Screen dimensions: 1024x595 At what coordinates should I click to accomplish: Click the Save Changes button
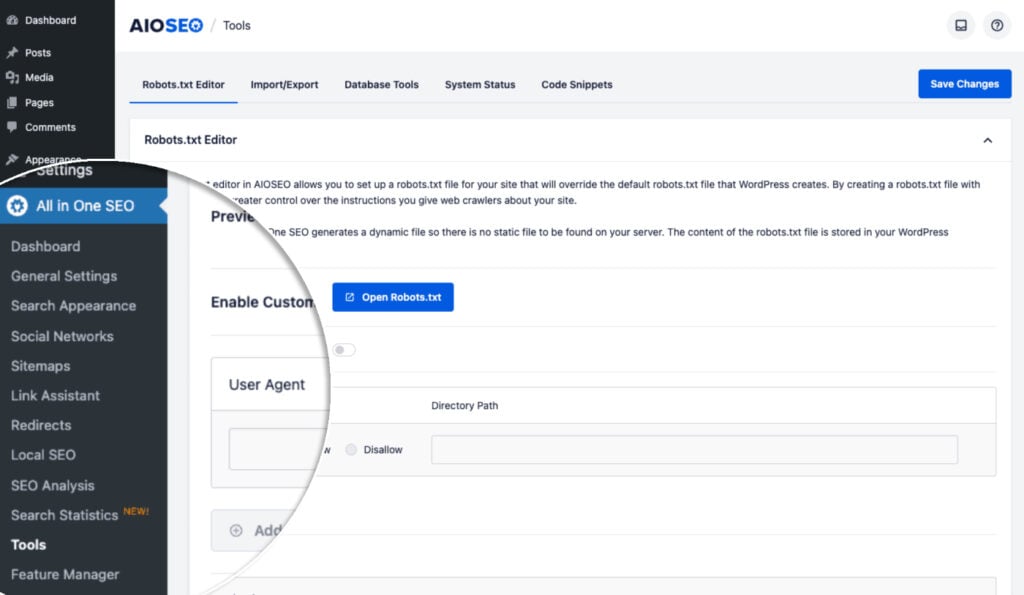pos(965,84)
